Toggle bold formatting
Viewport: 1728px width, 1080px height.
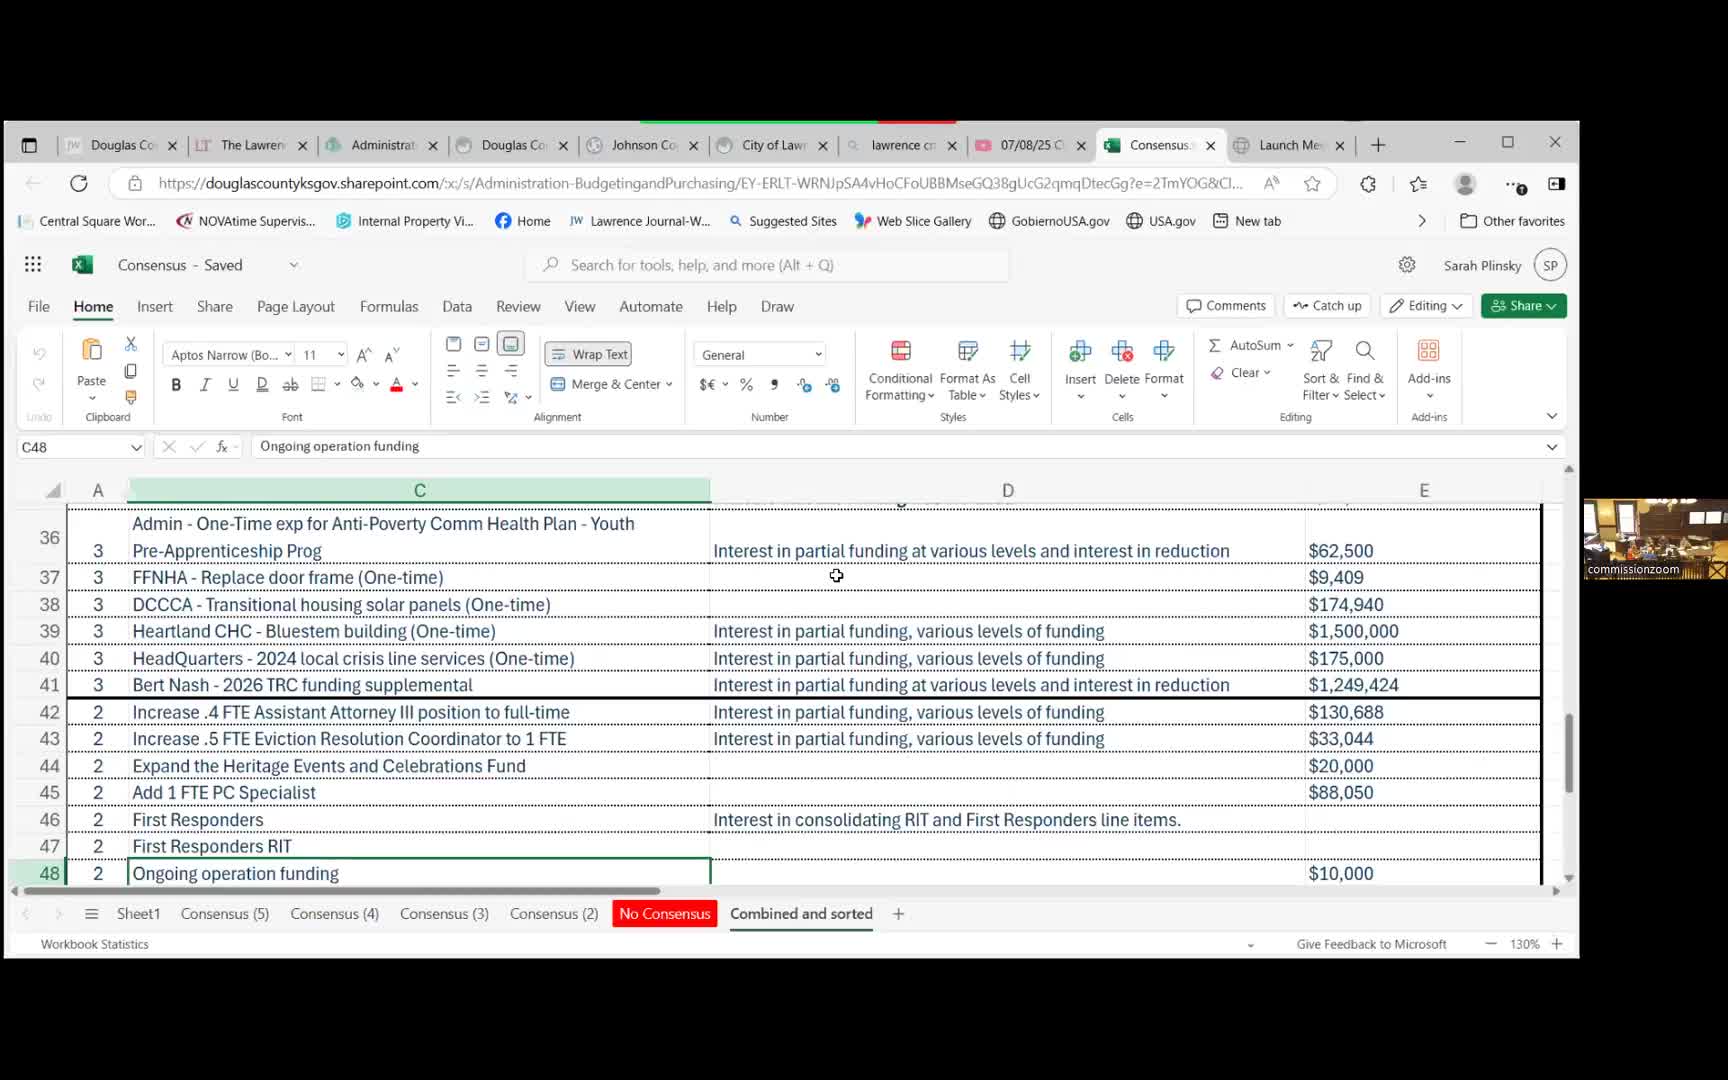[x=176, y=384]
